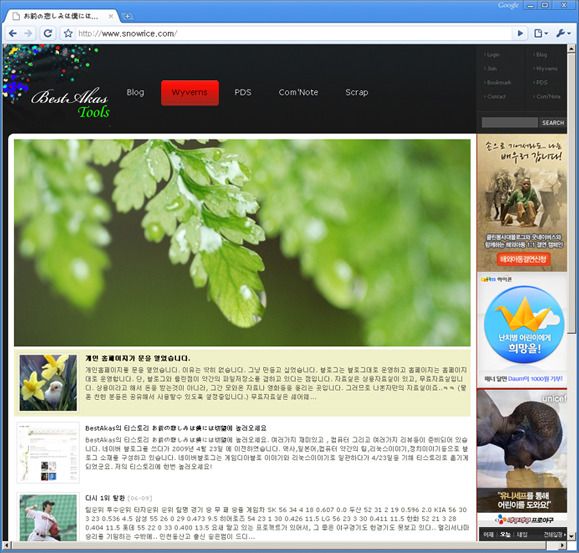This screenshot has height=553, width=579.
Task: Click the overseas child sponsorship ad banner
Action: [x=522, y=203]
